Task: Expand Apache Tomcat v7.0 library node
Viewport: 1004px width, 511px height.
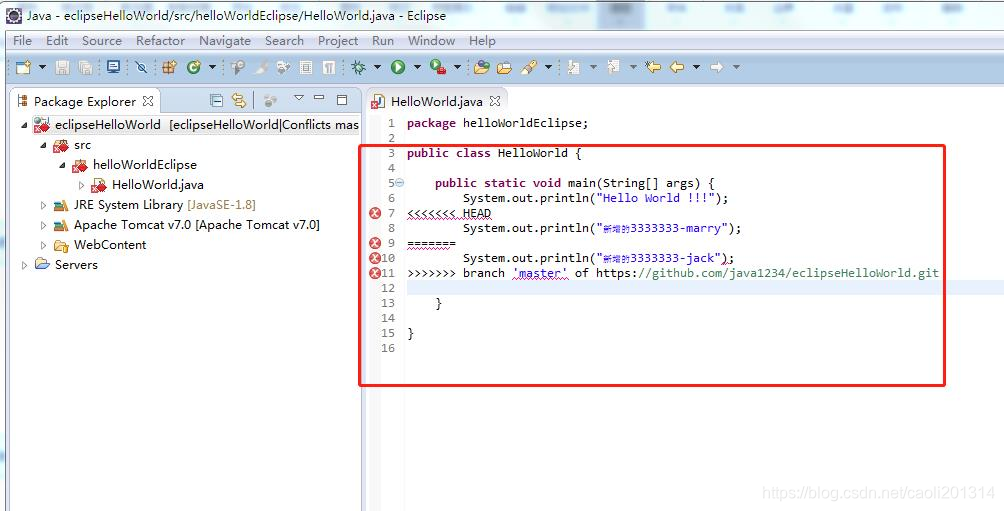Action: pos(44,225)
